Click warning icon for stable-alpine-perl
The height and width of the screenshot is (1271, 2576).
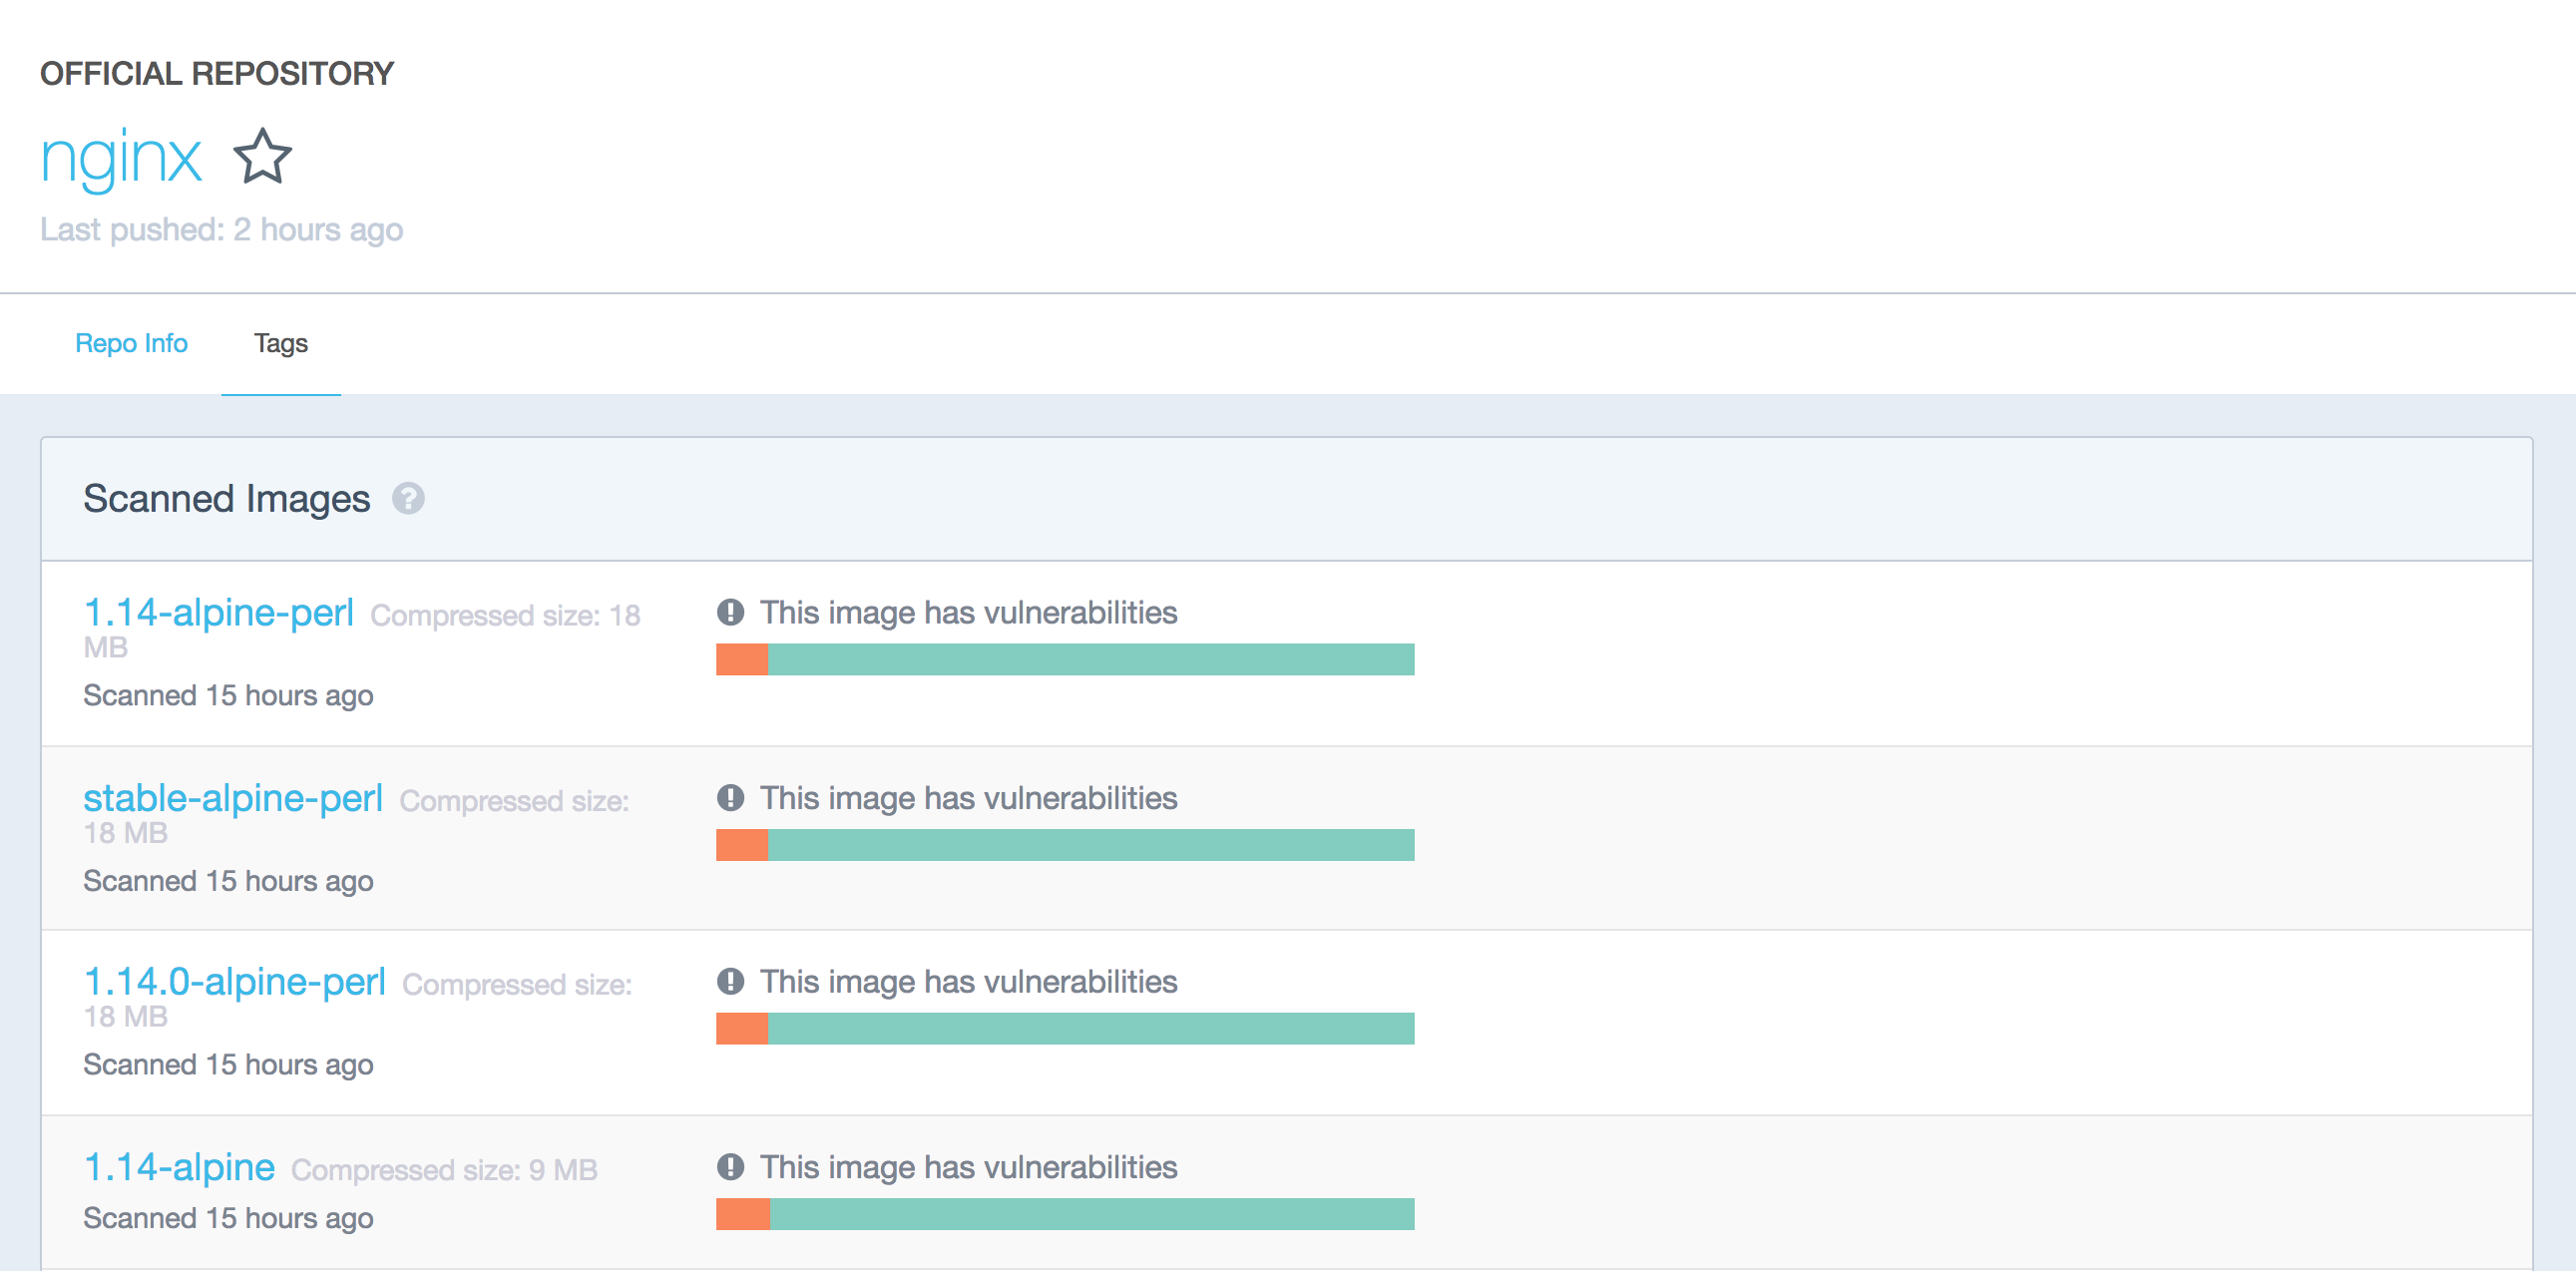(730, 797)
